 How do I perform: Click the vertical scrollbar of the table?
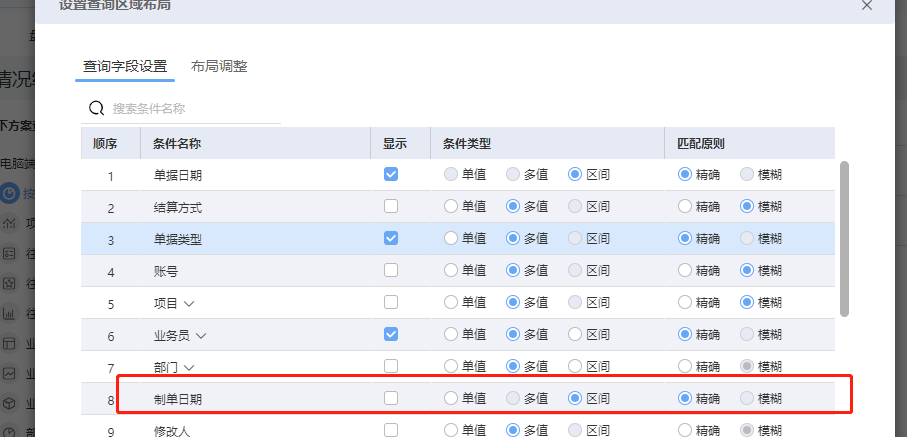(x=845, y=238)
